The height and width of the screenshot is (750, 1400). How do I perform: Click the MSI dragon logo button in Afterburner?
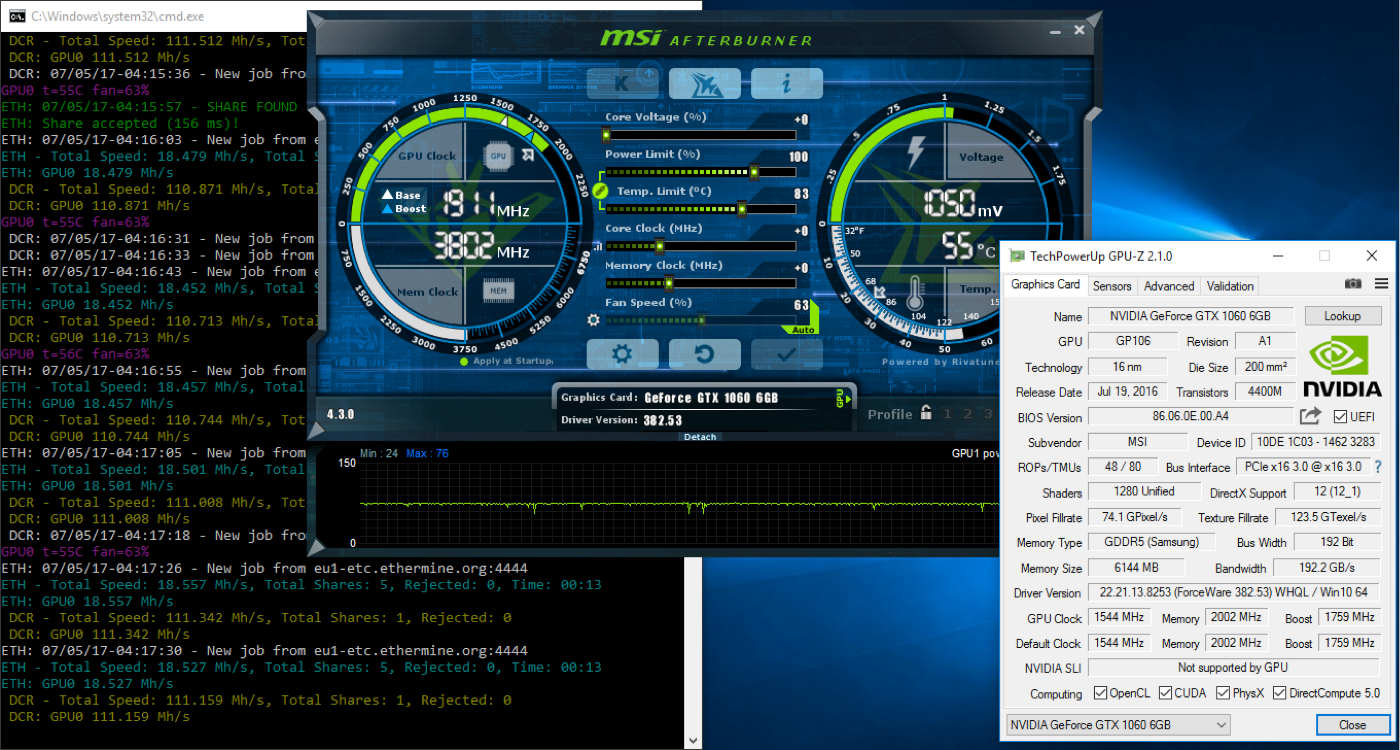[x=705, y=83]
